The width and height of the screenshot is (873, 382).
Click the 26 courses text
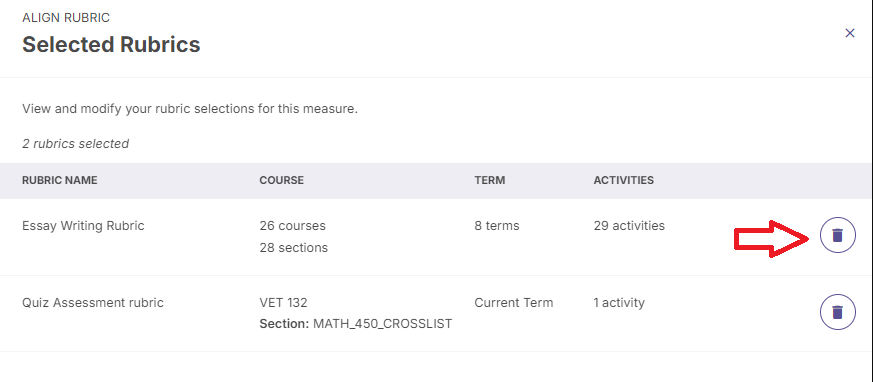click(x=292, y=226)
